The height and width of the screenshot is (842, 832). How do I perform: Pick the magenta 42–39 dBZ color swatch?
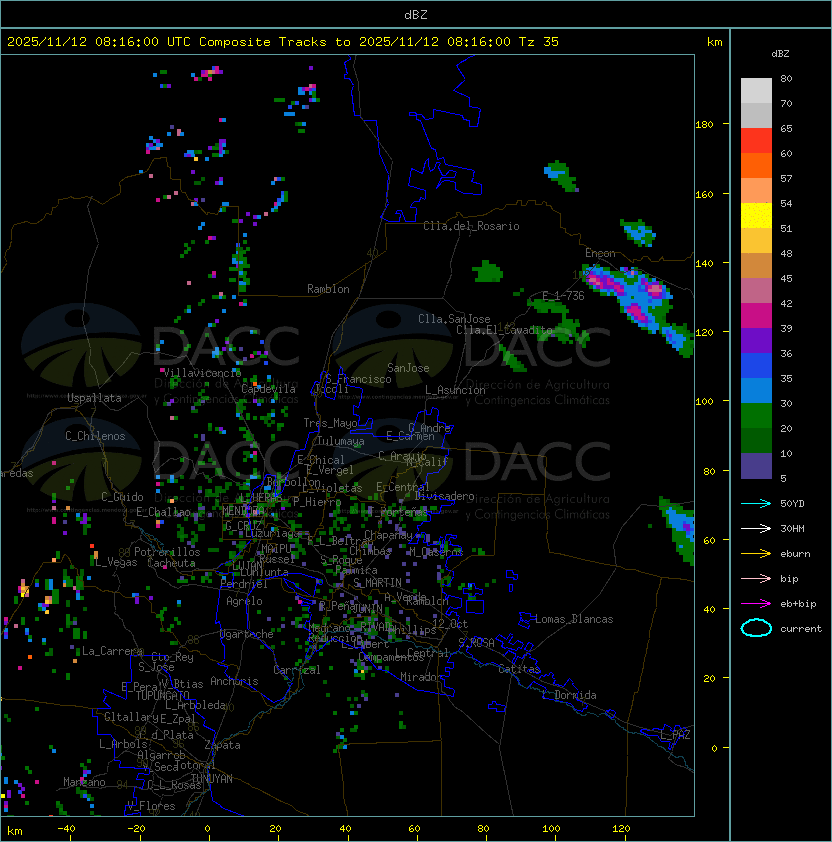pyautogui.click(x=756, y=316)
